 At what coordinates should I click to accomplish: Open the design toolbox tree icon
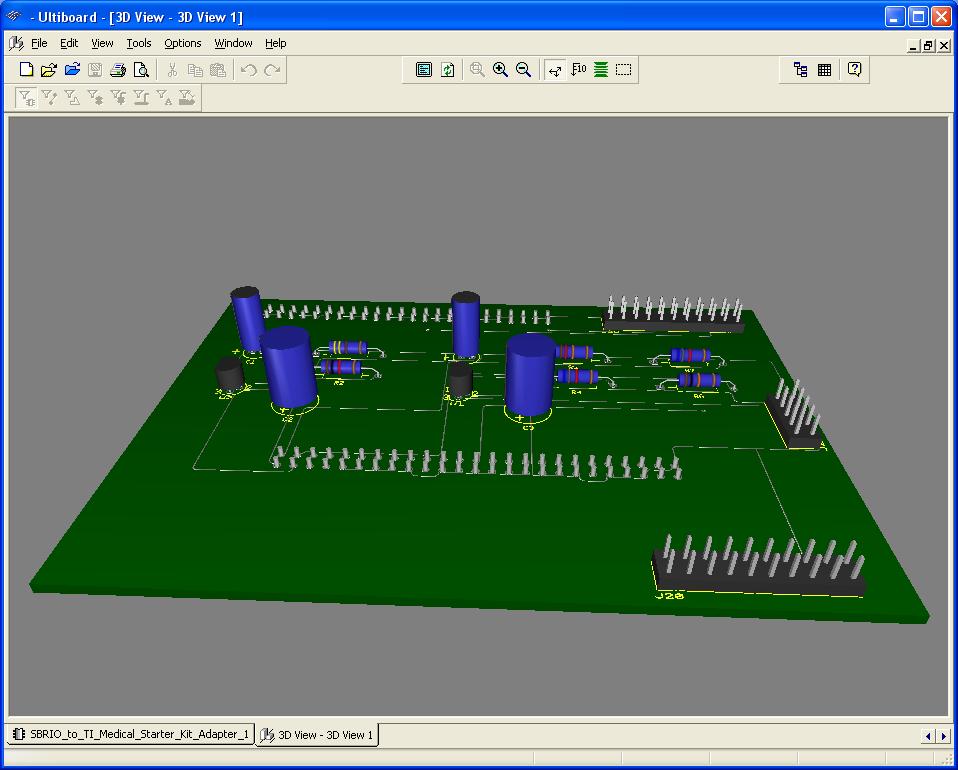800,70
